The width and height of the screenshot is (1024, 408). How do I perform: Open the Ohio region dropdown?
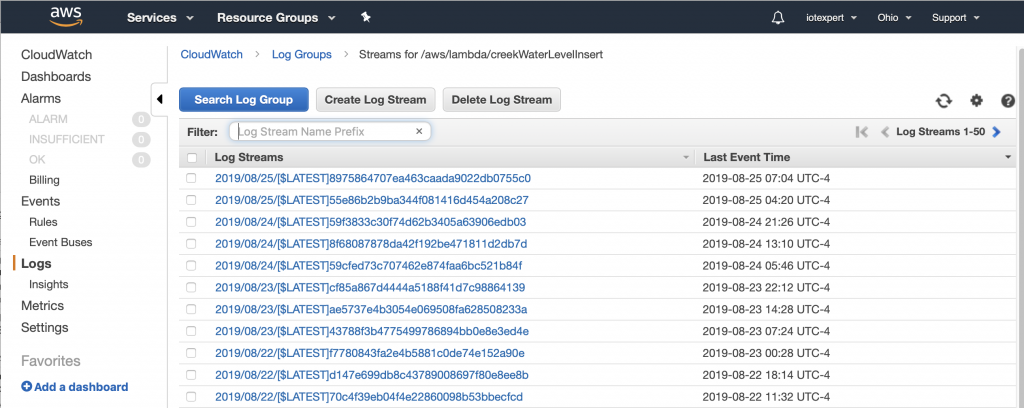(895, 18)
